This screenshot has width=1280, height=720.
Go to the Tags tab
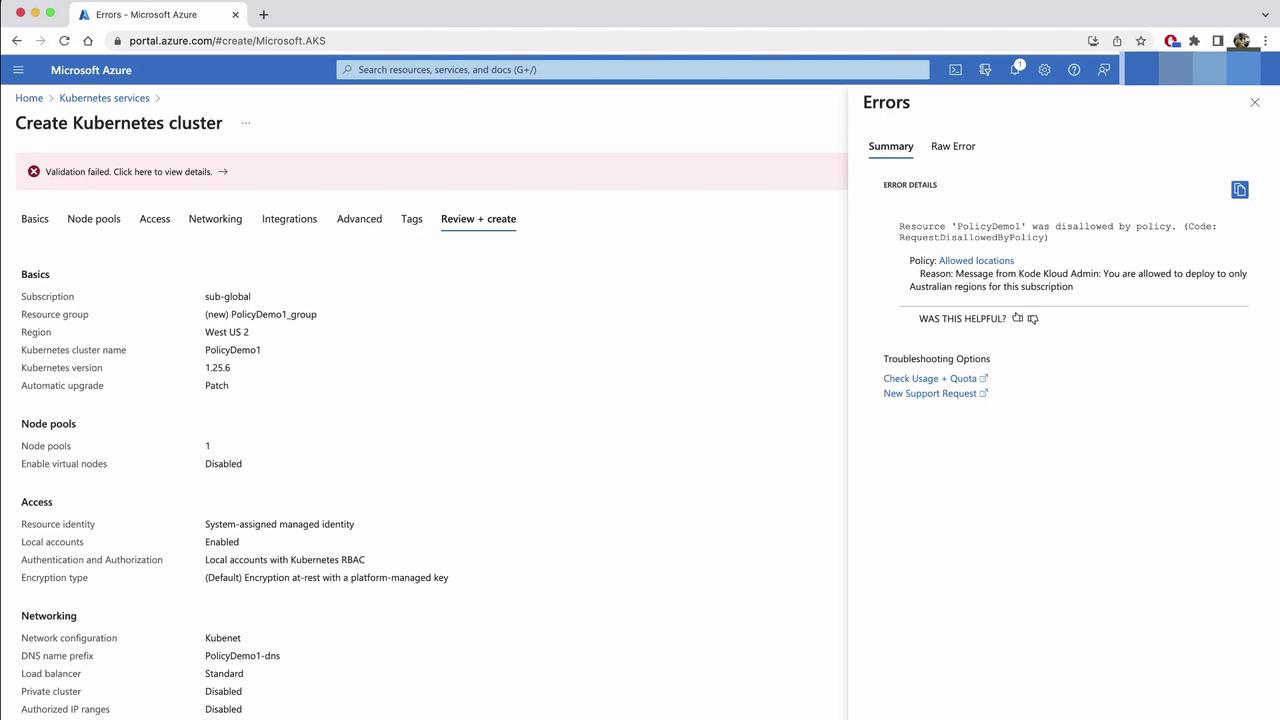[412, 219]
